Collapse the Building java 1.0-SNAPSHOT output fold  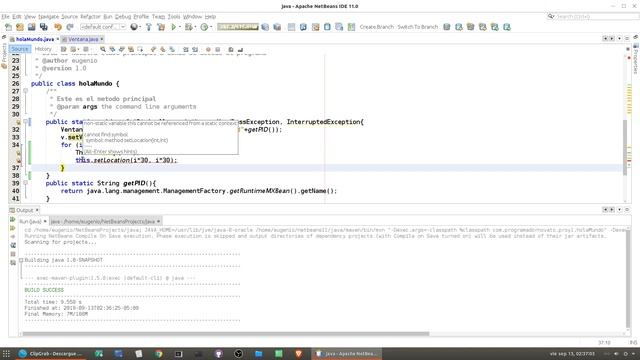coord(21,260)
